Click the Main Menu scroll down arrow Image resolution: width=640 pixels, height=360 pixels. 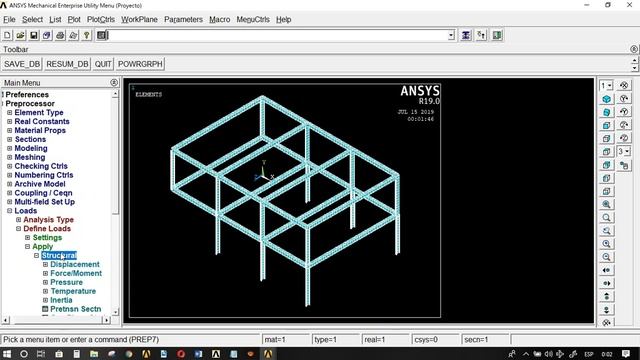point(116,312)
